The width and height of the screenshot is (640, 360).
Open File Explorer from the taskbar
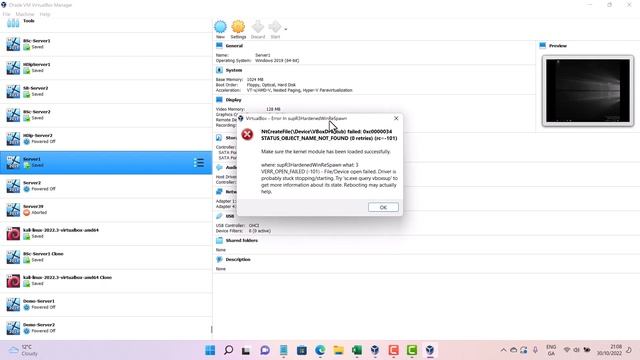pos(338,350)
